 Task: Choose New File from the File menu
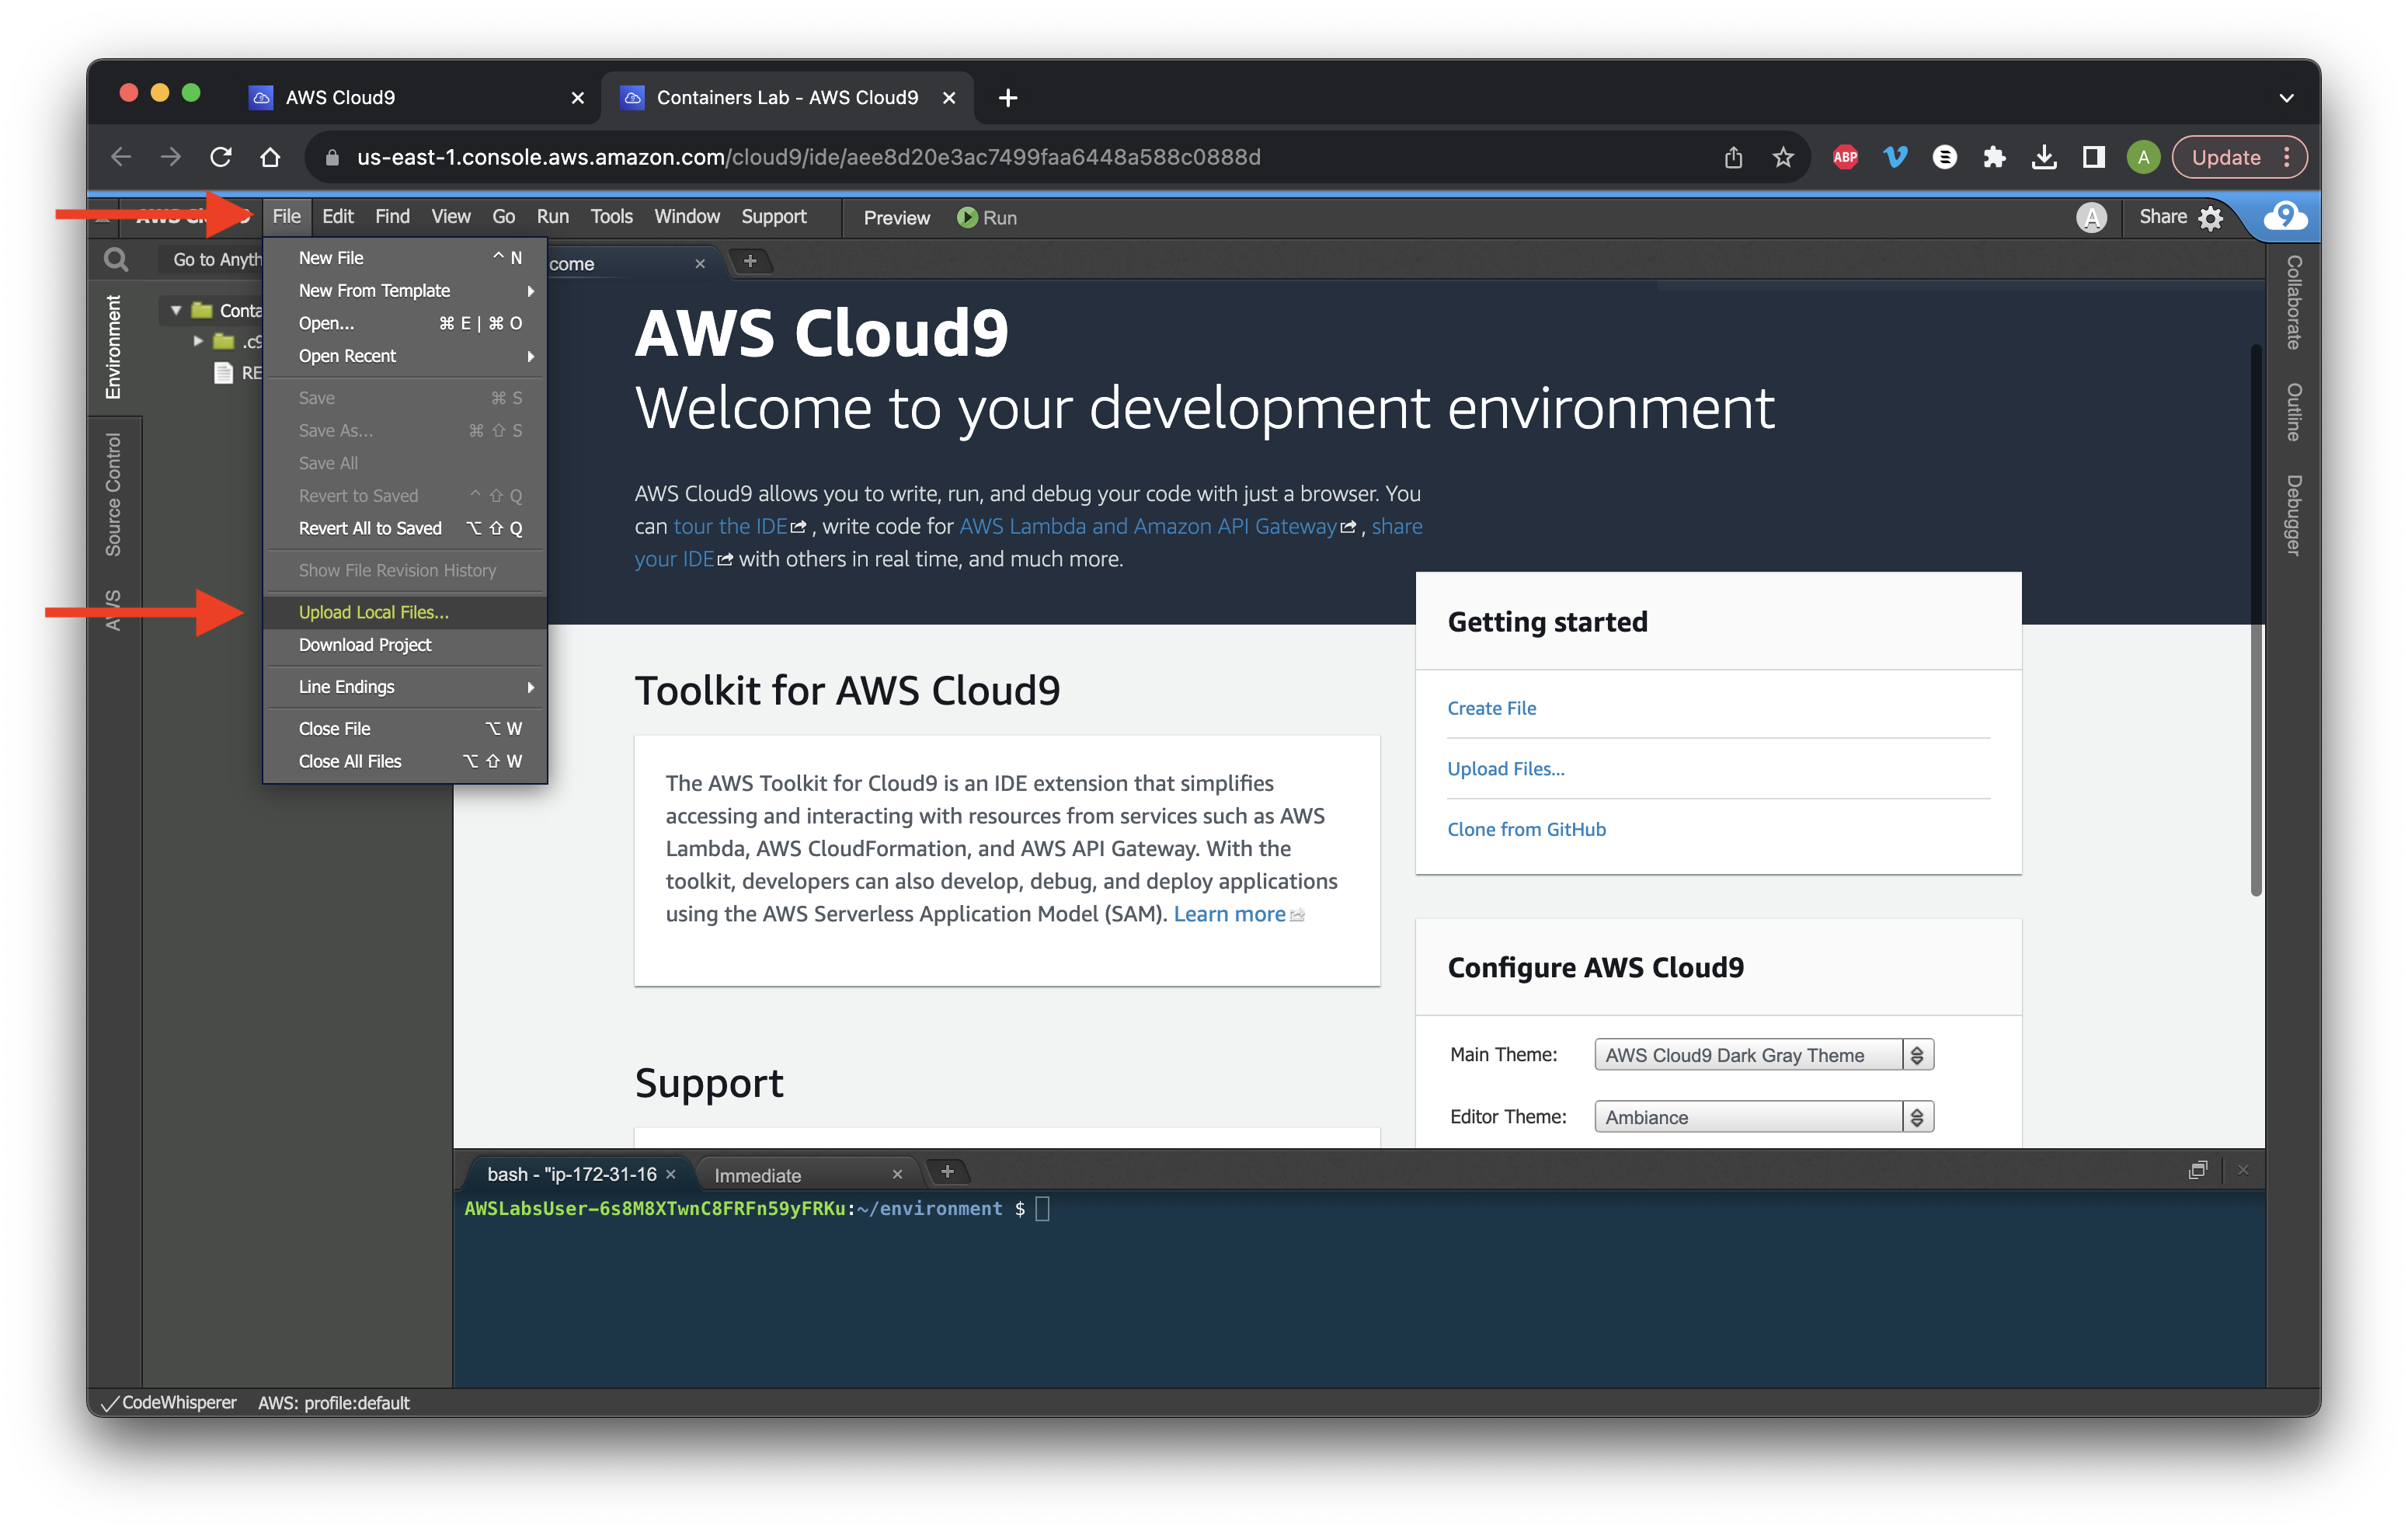(405, 257)
